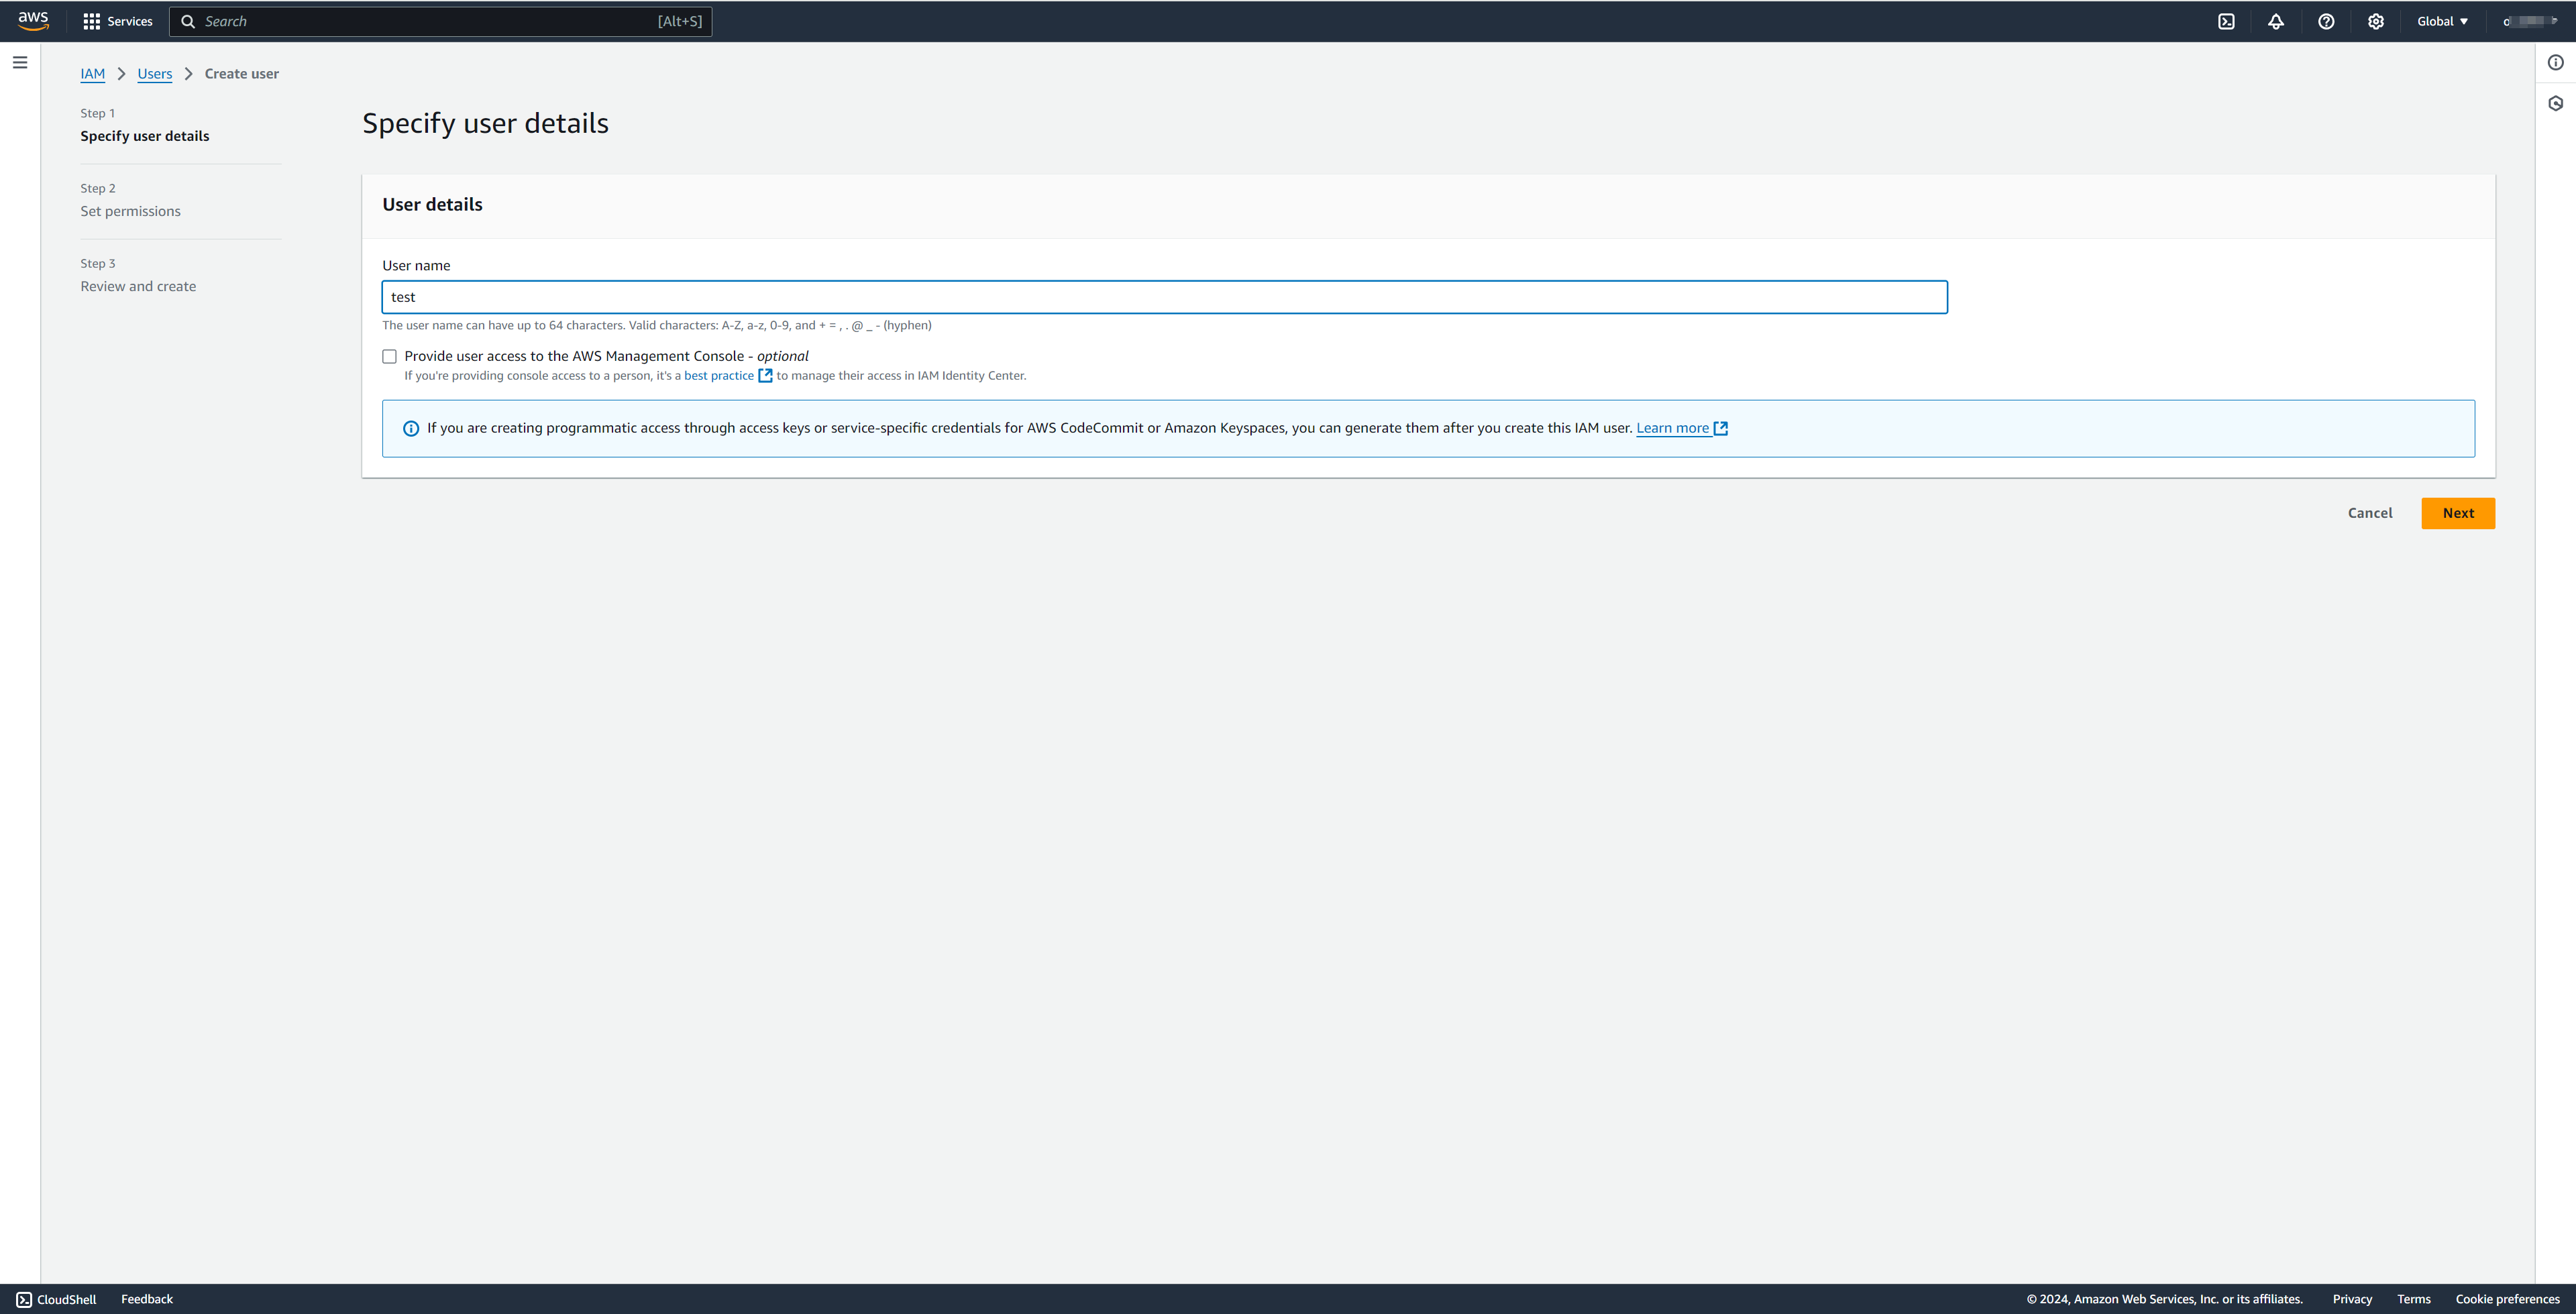The image size is (2576, 1314).
Task: Enable AWS Management Console access checkbox
Action: pyautogui.click(x=389, y=356)
